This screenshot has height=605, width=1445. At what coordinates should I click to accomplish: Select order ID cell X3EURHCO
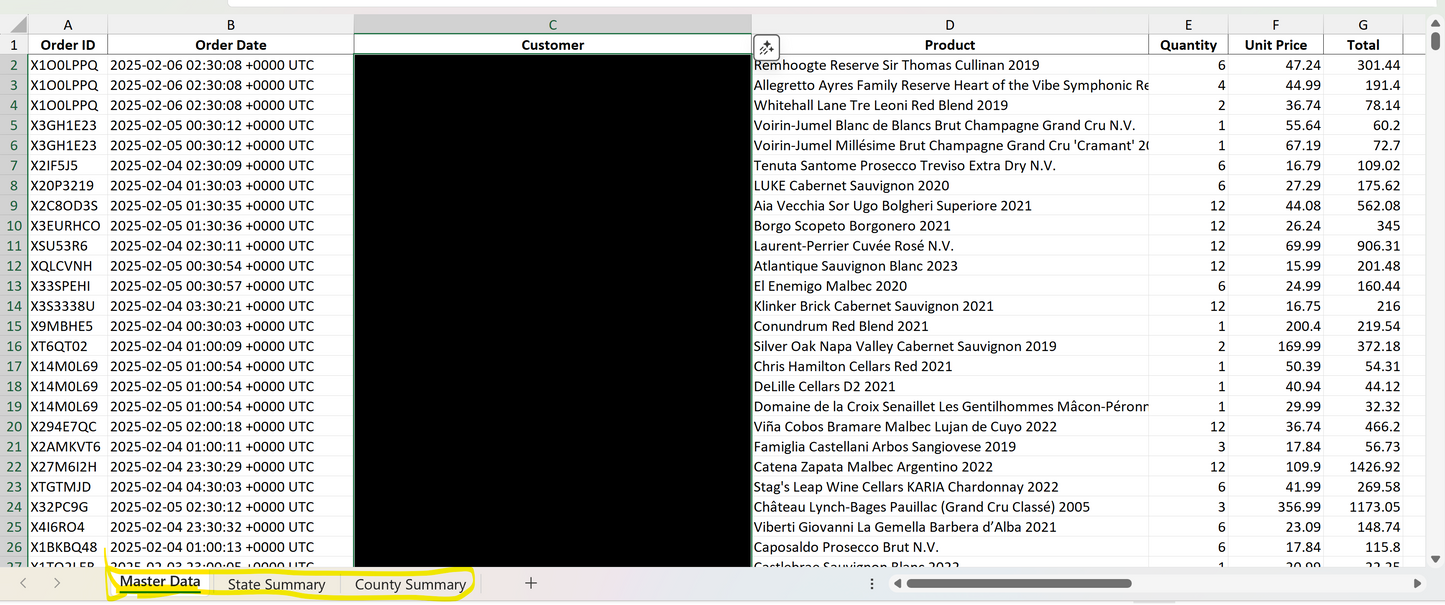[68, 226]
